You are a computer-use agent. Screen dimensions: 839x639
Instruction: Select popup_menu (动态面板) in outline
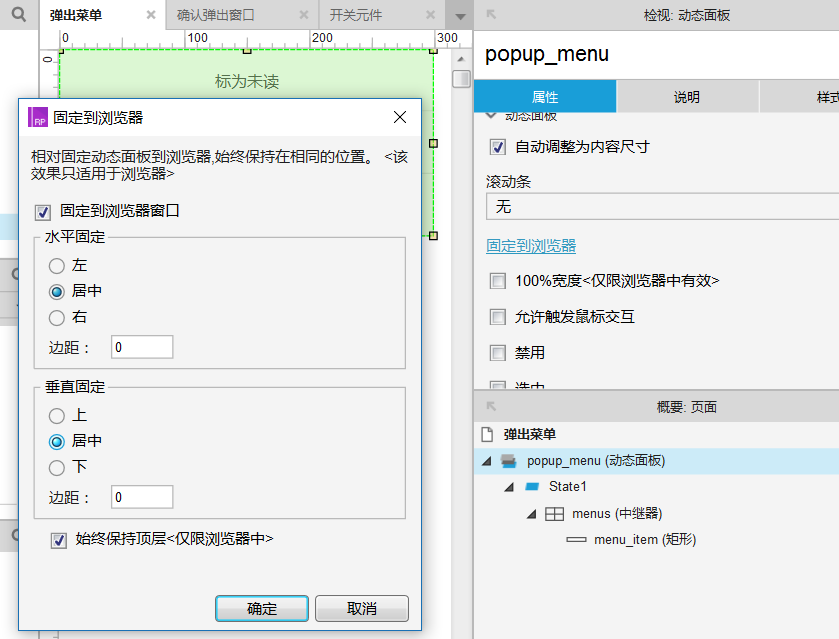tap(596, 461)
